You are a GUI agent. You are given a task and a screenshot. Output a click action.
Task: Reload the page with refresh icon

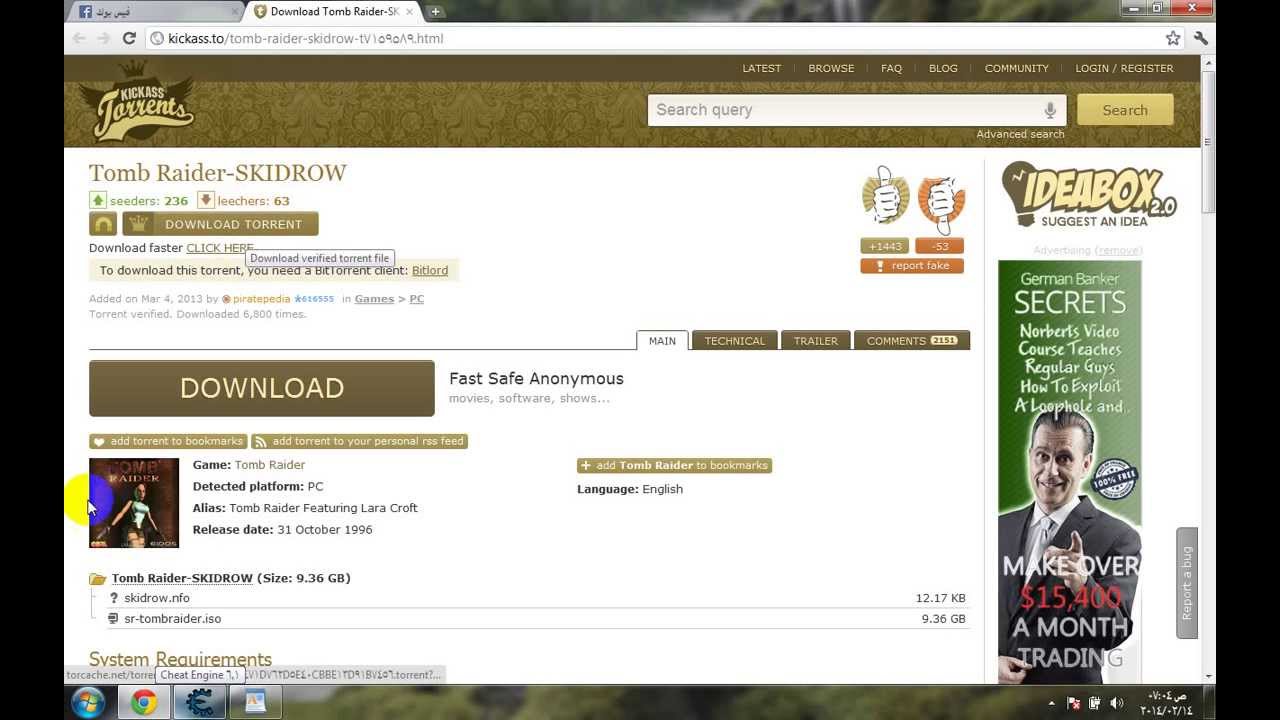pos(129,38)
